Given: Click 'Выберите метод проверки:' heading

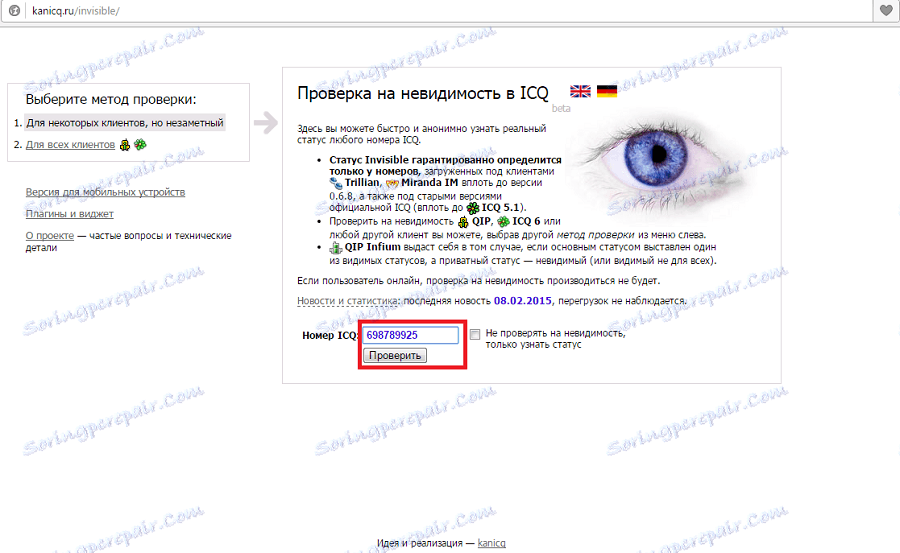Looking at the screenshot, I should pos(111,99).
